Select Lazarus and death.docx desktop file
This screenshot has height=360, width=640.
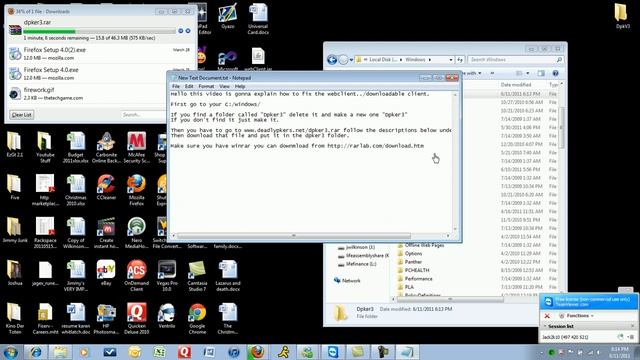[228, 276]
